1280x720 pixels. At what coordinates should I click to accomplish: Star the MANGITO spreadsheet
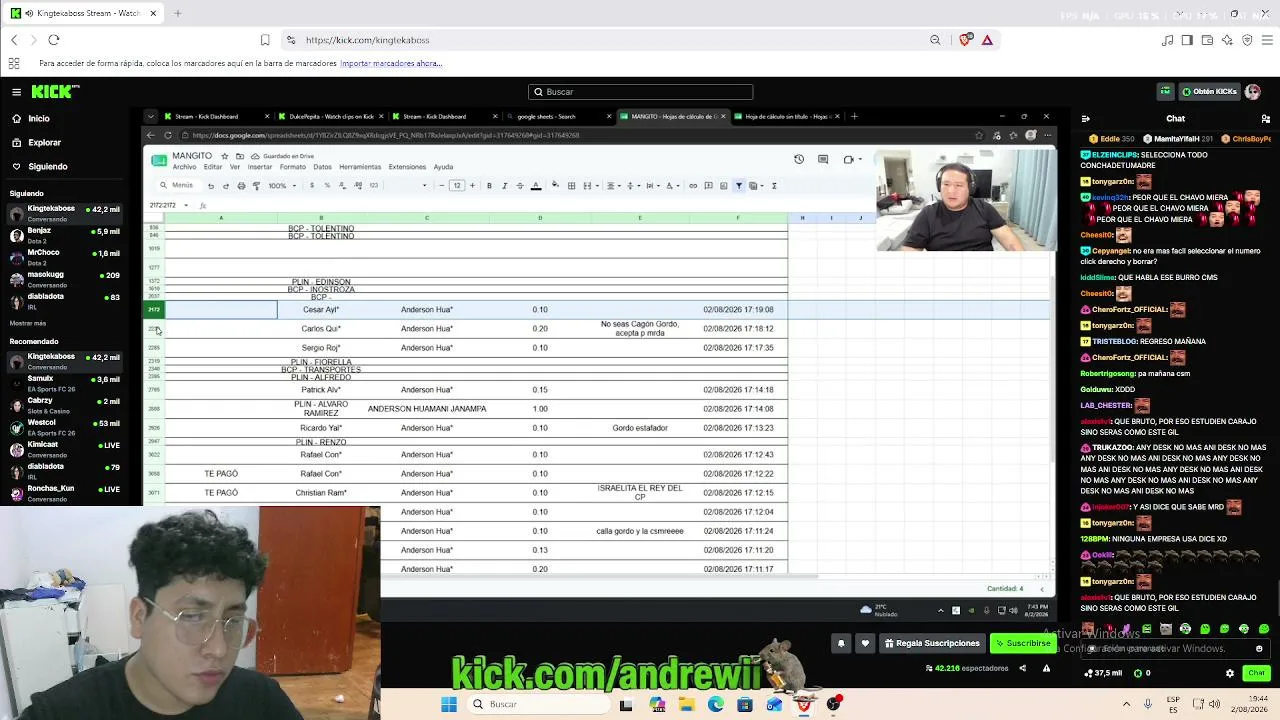224,156
